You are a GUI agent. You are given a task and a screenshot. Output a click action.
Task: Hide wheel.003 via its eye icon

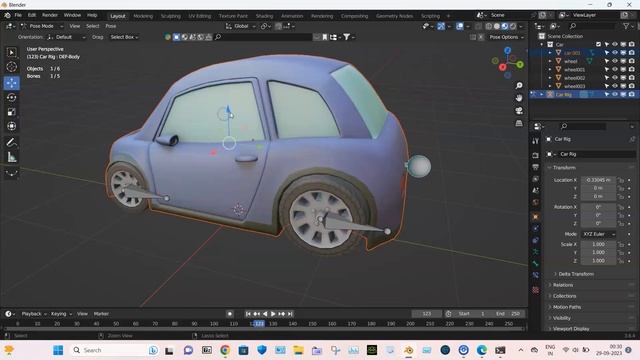tap(615, 86)
